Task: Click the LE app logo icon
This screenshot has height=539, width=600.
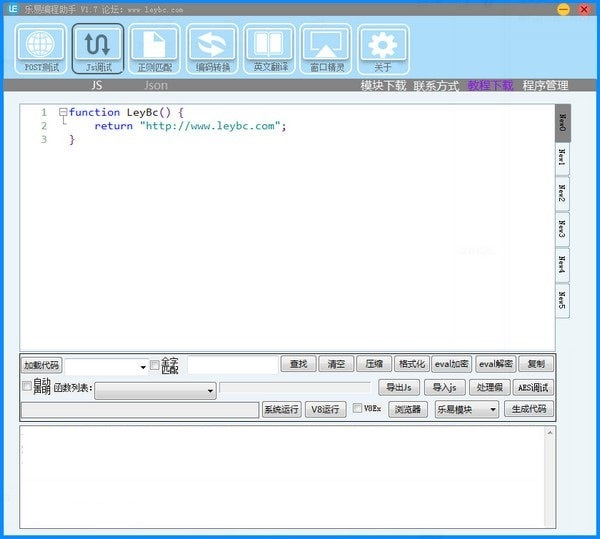Action: pyautogui.click(x=13, y=9)
